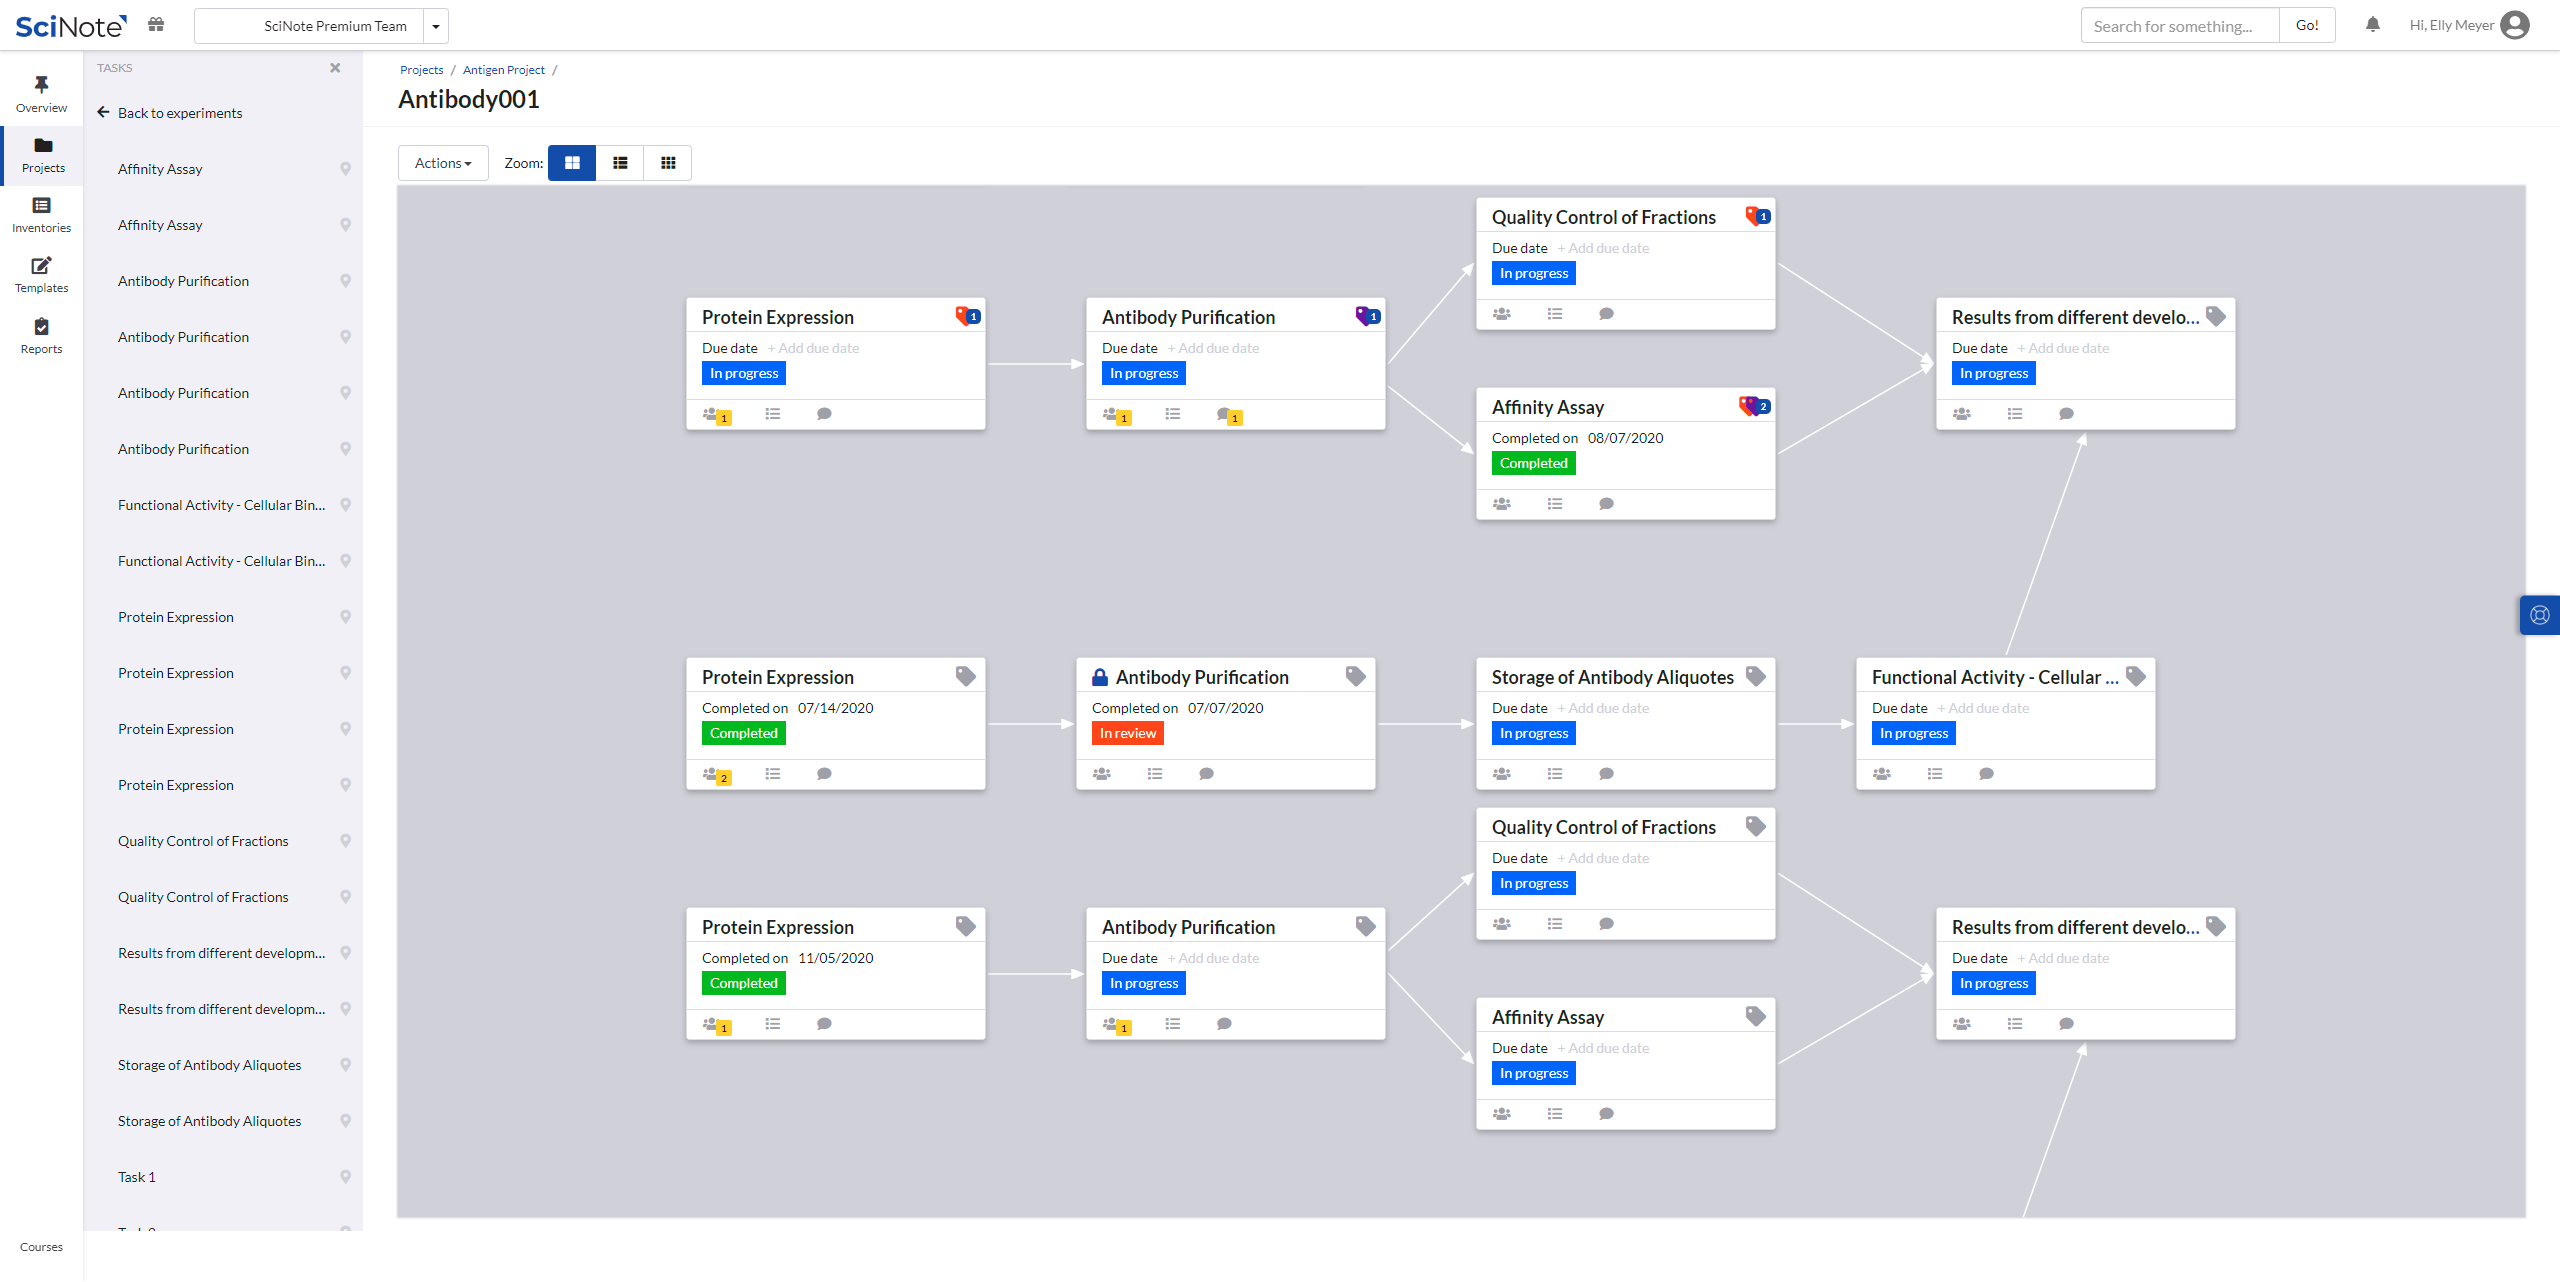Open the Templates sidebar icon

[41, 274]
